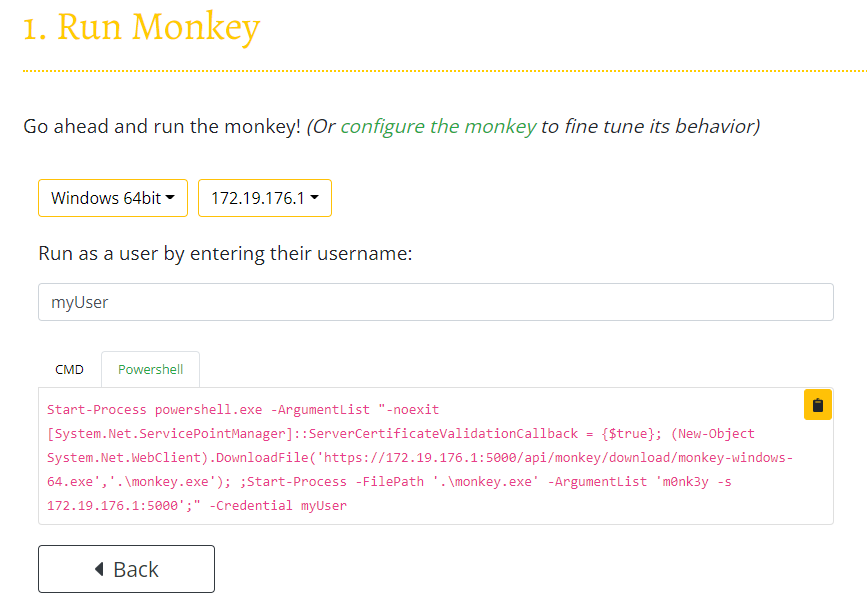Click inside the myUser username field
Screen dimensions: 867x613
coord(435,301)
